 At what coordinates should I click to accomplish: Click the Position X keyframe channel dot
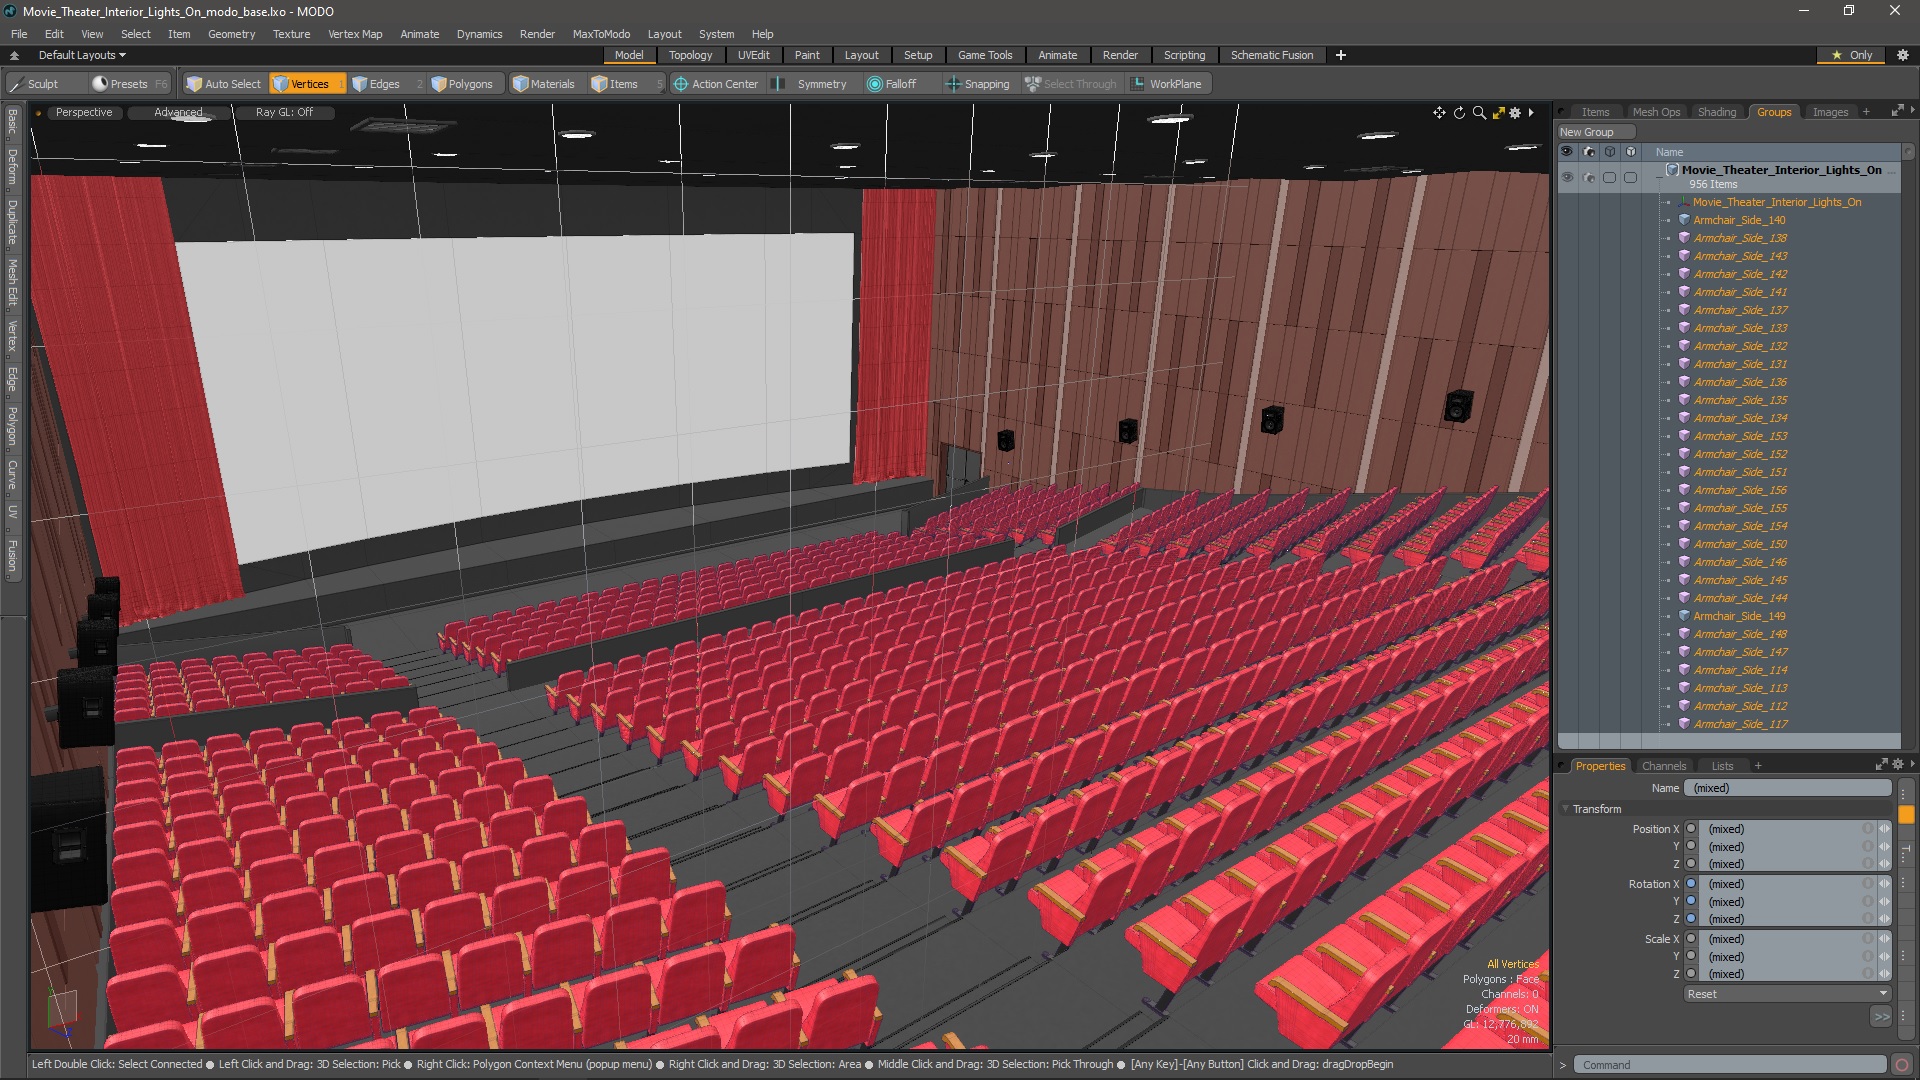1691,829
